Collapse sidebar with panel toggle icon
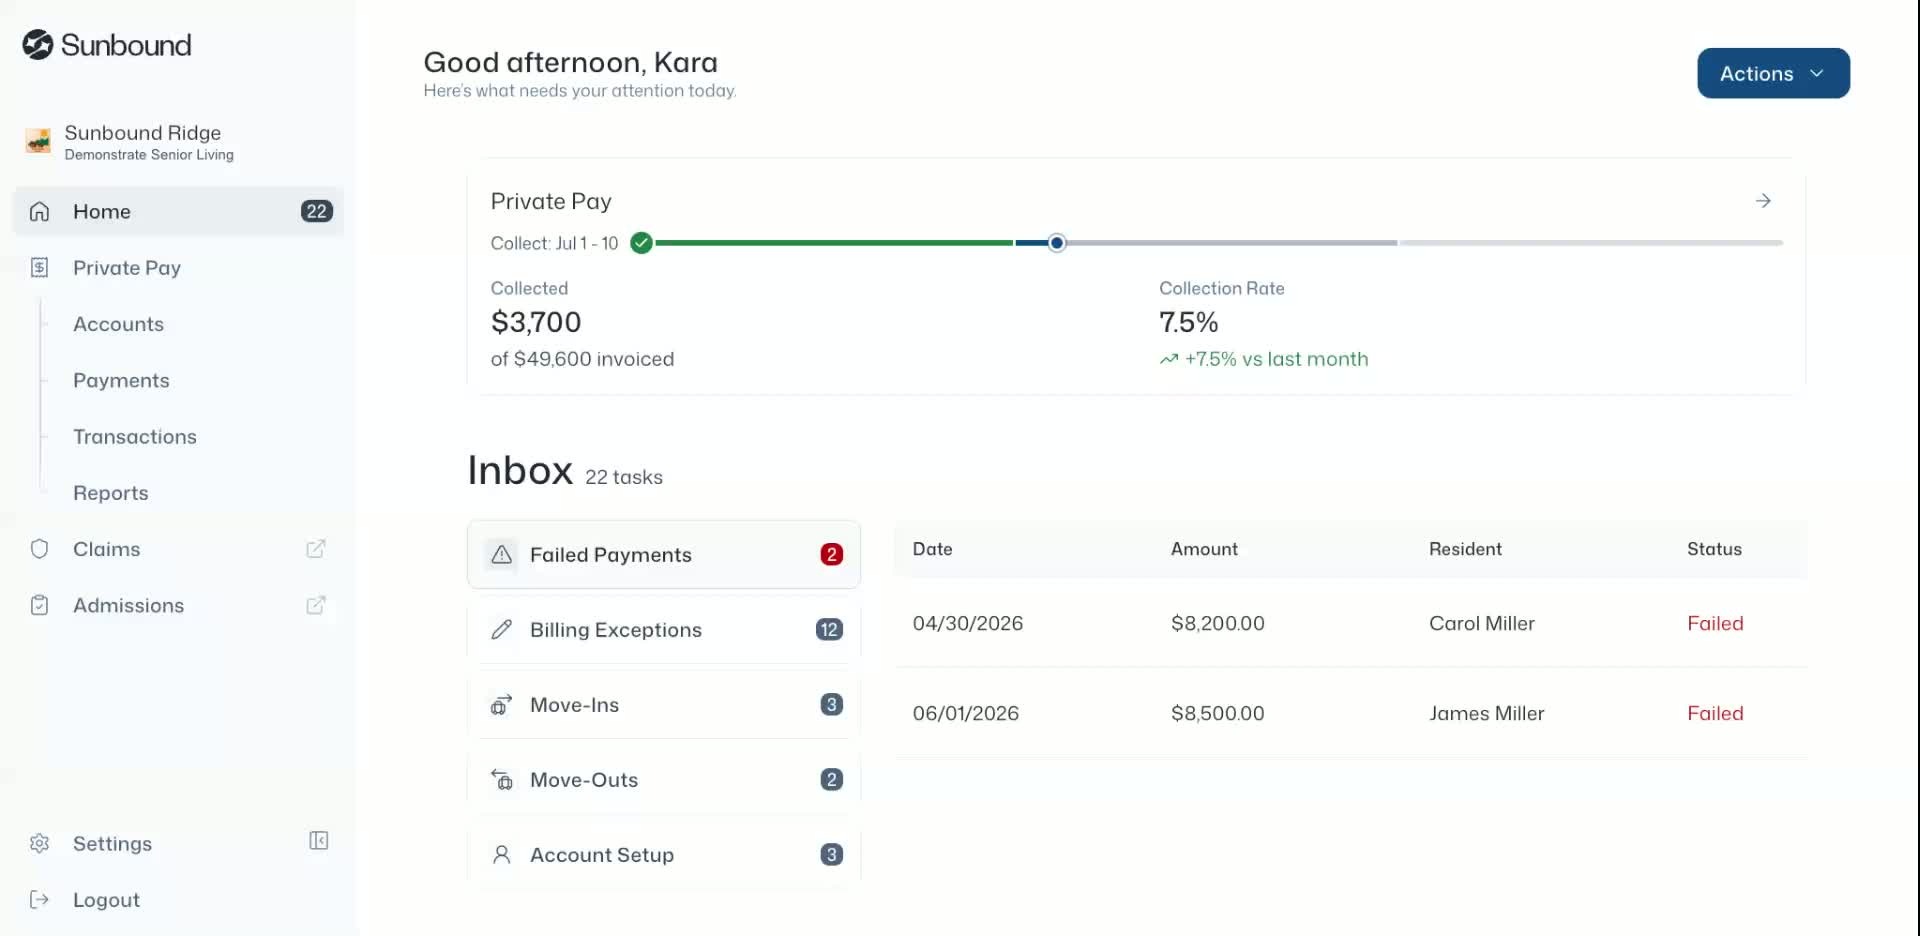The height and width of the screenshot is (936, 1920). 319,841
